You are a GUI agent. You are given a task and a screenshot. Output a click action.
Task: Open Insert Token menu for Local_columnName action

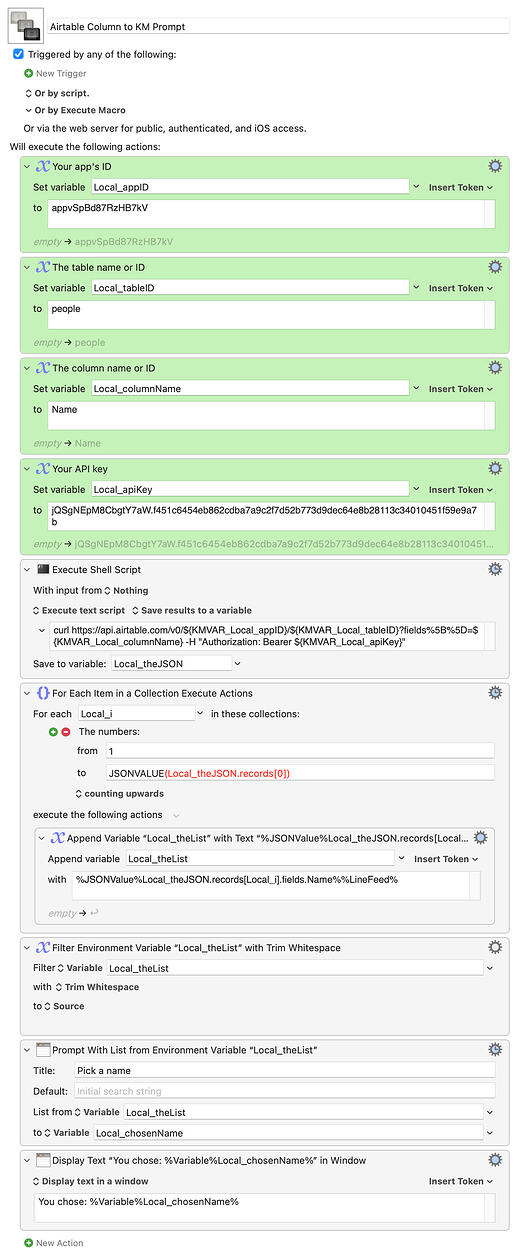[x=461, y=389]
